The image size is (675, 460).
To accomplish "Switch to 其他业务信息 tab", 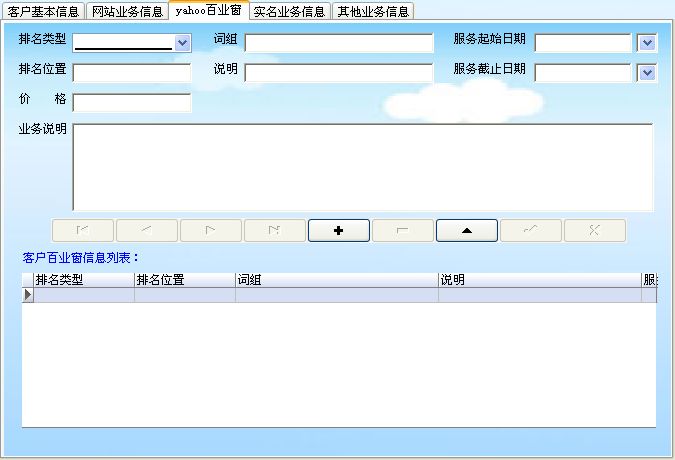I will point(373,12).
